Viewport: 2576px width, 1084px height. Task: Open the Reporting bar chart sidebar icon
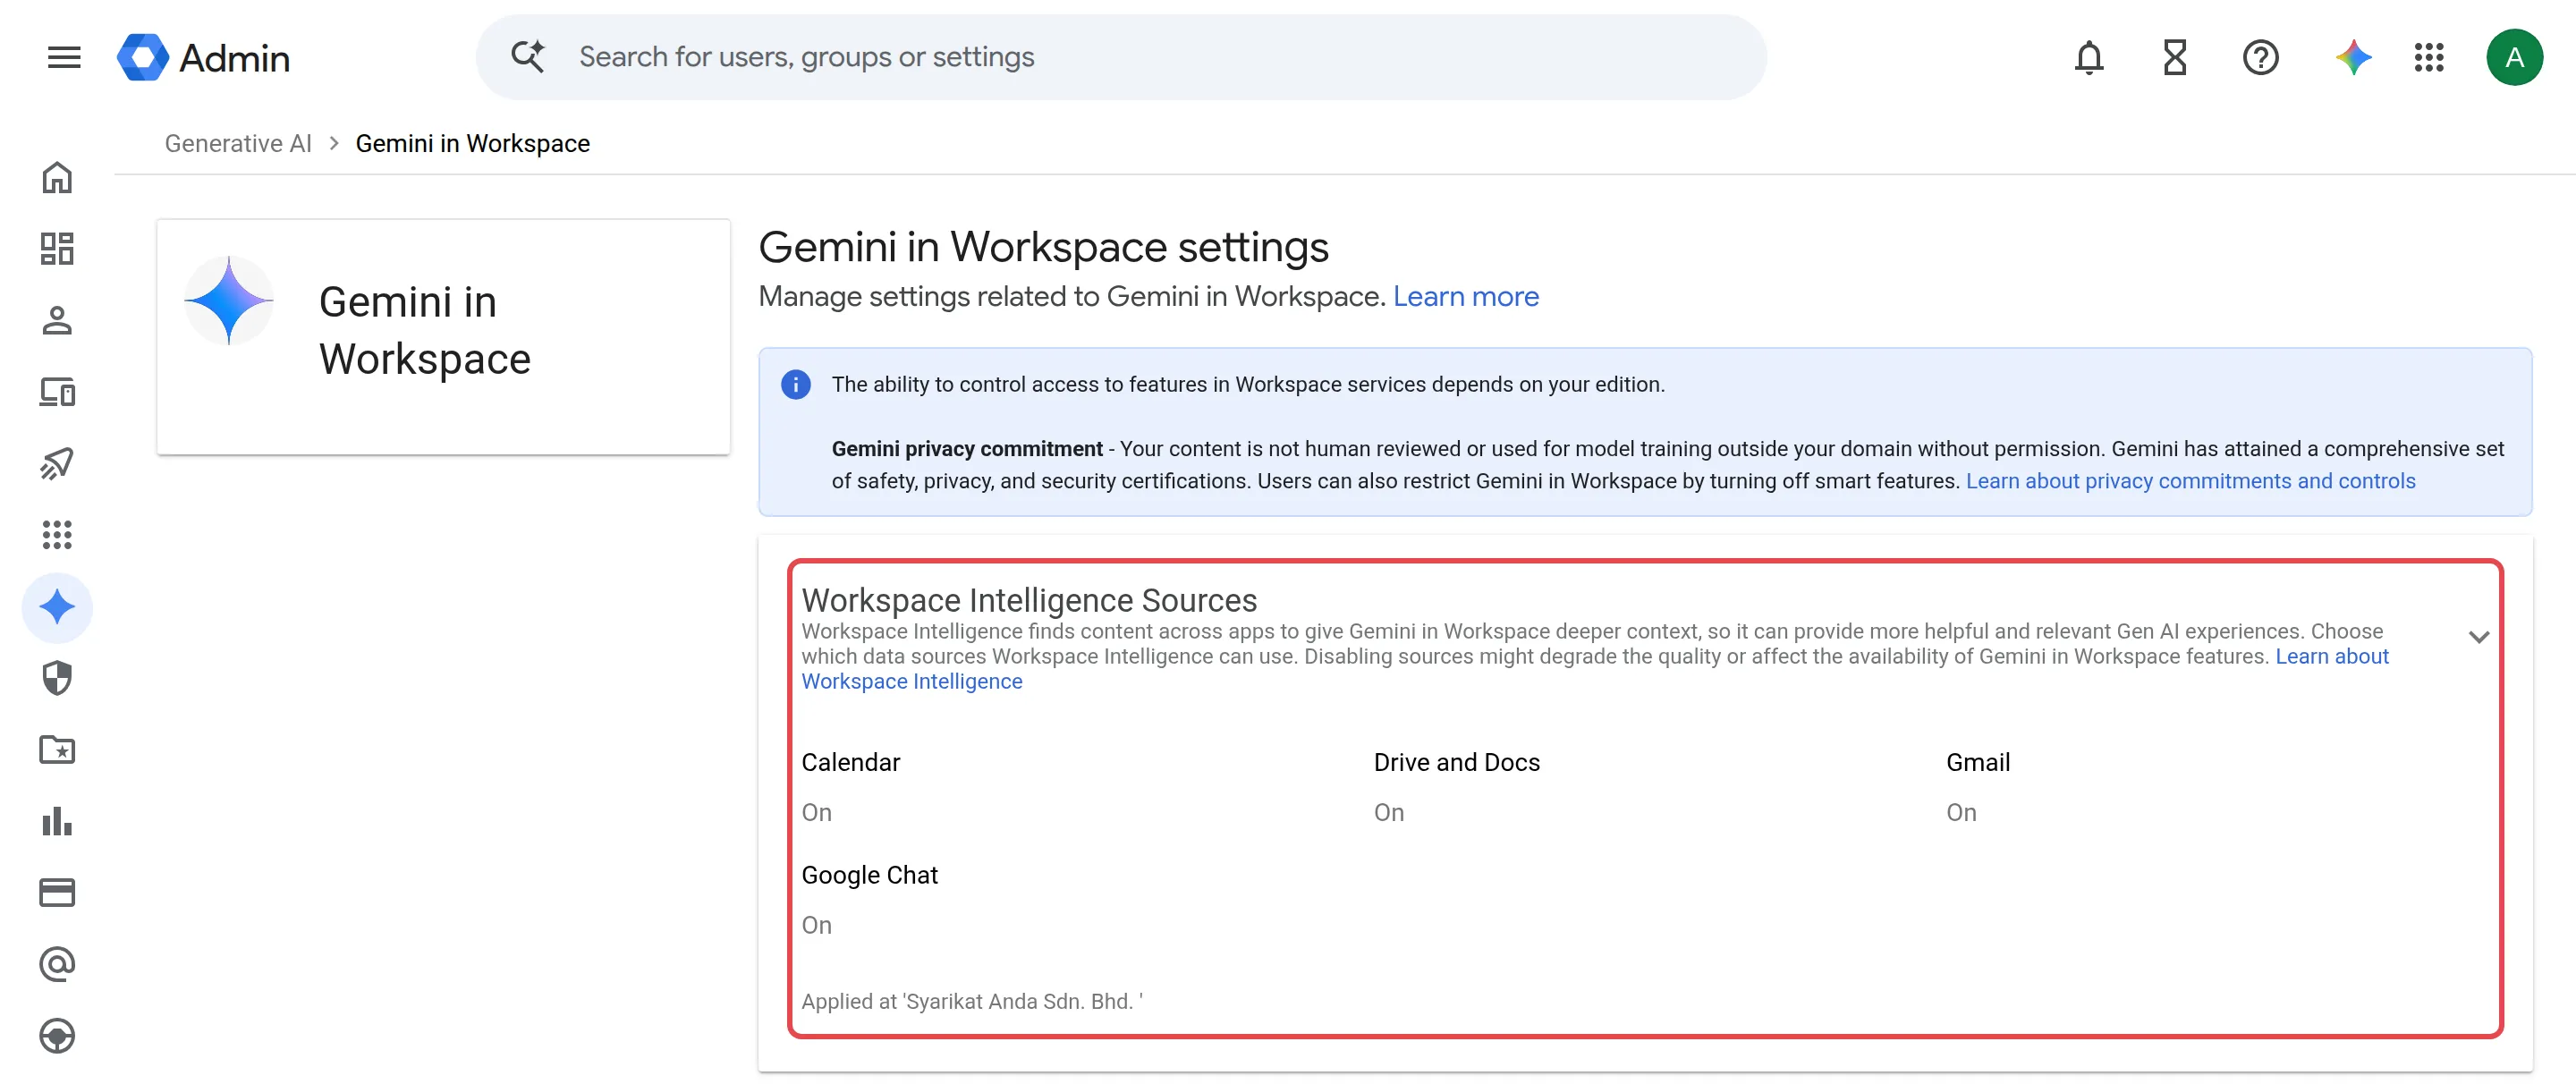click(x=57, y=821)
